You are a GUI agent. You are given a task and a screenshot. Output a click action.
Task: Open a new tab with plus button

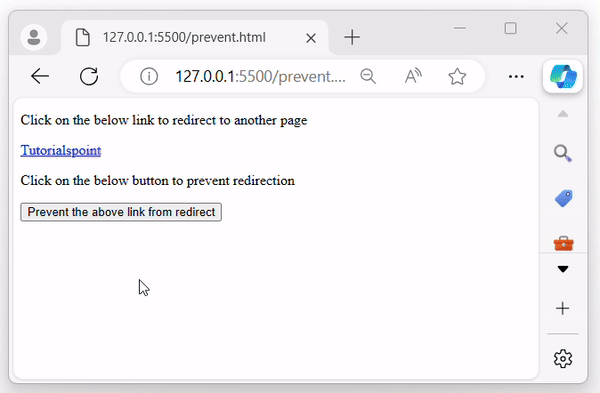pos(352,38)
